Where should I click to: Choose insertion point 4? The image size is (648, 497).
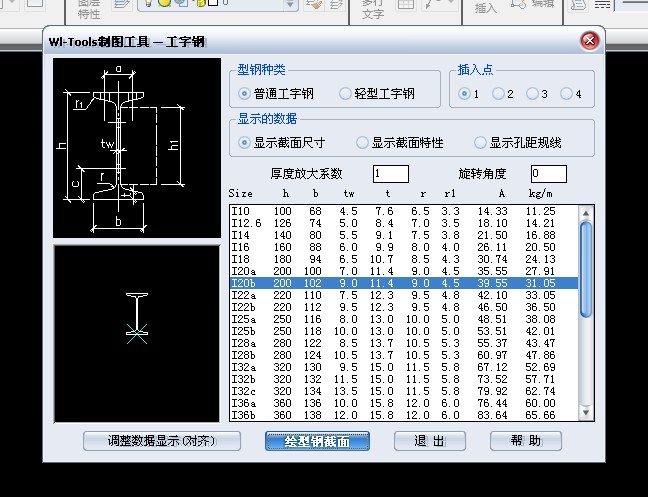point(571,94)
